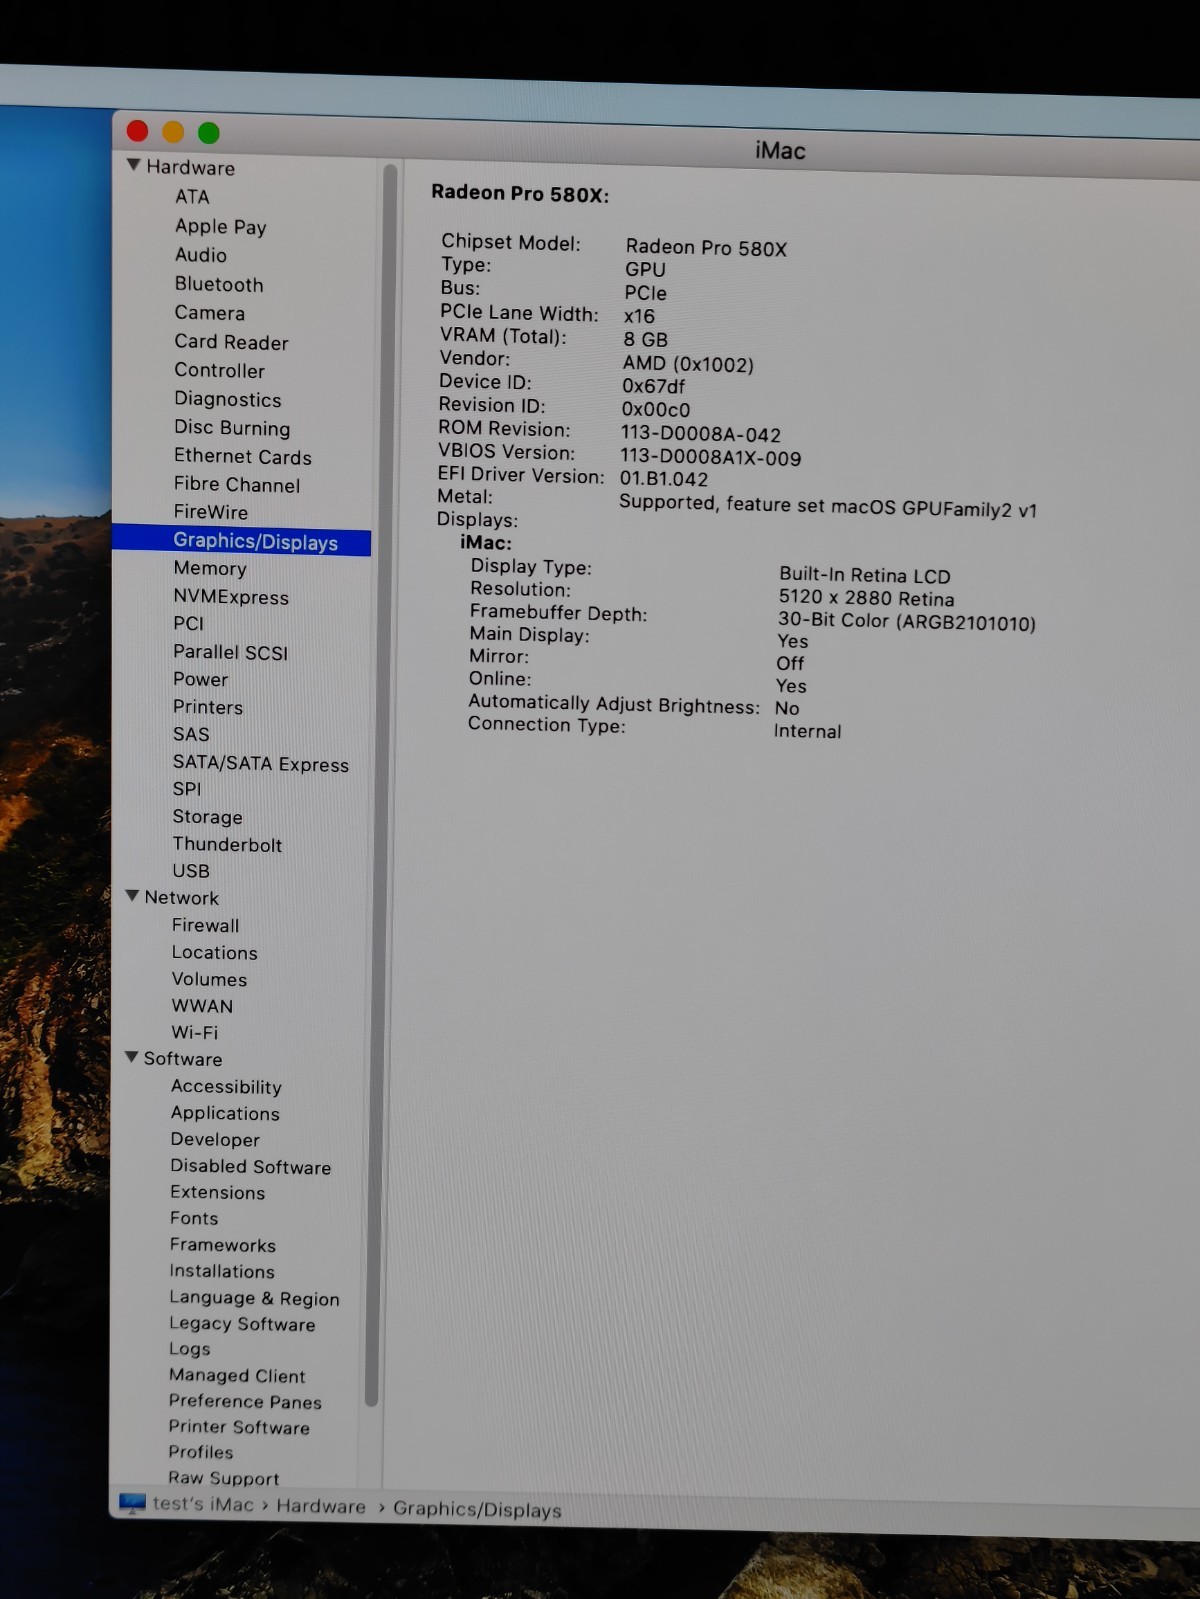Click the computer icon in path bar
The height and width of the screenshot is (1599, 1200).
coord(132,1503)
